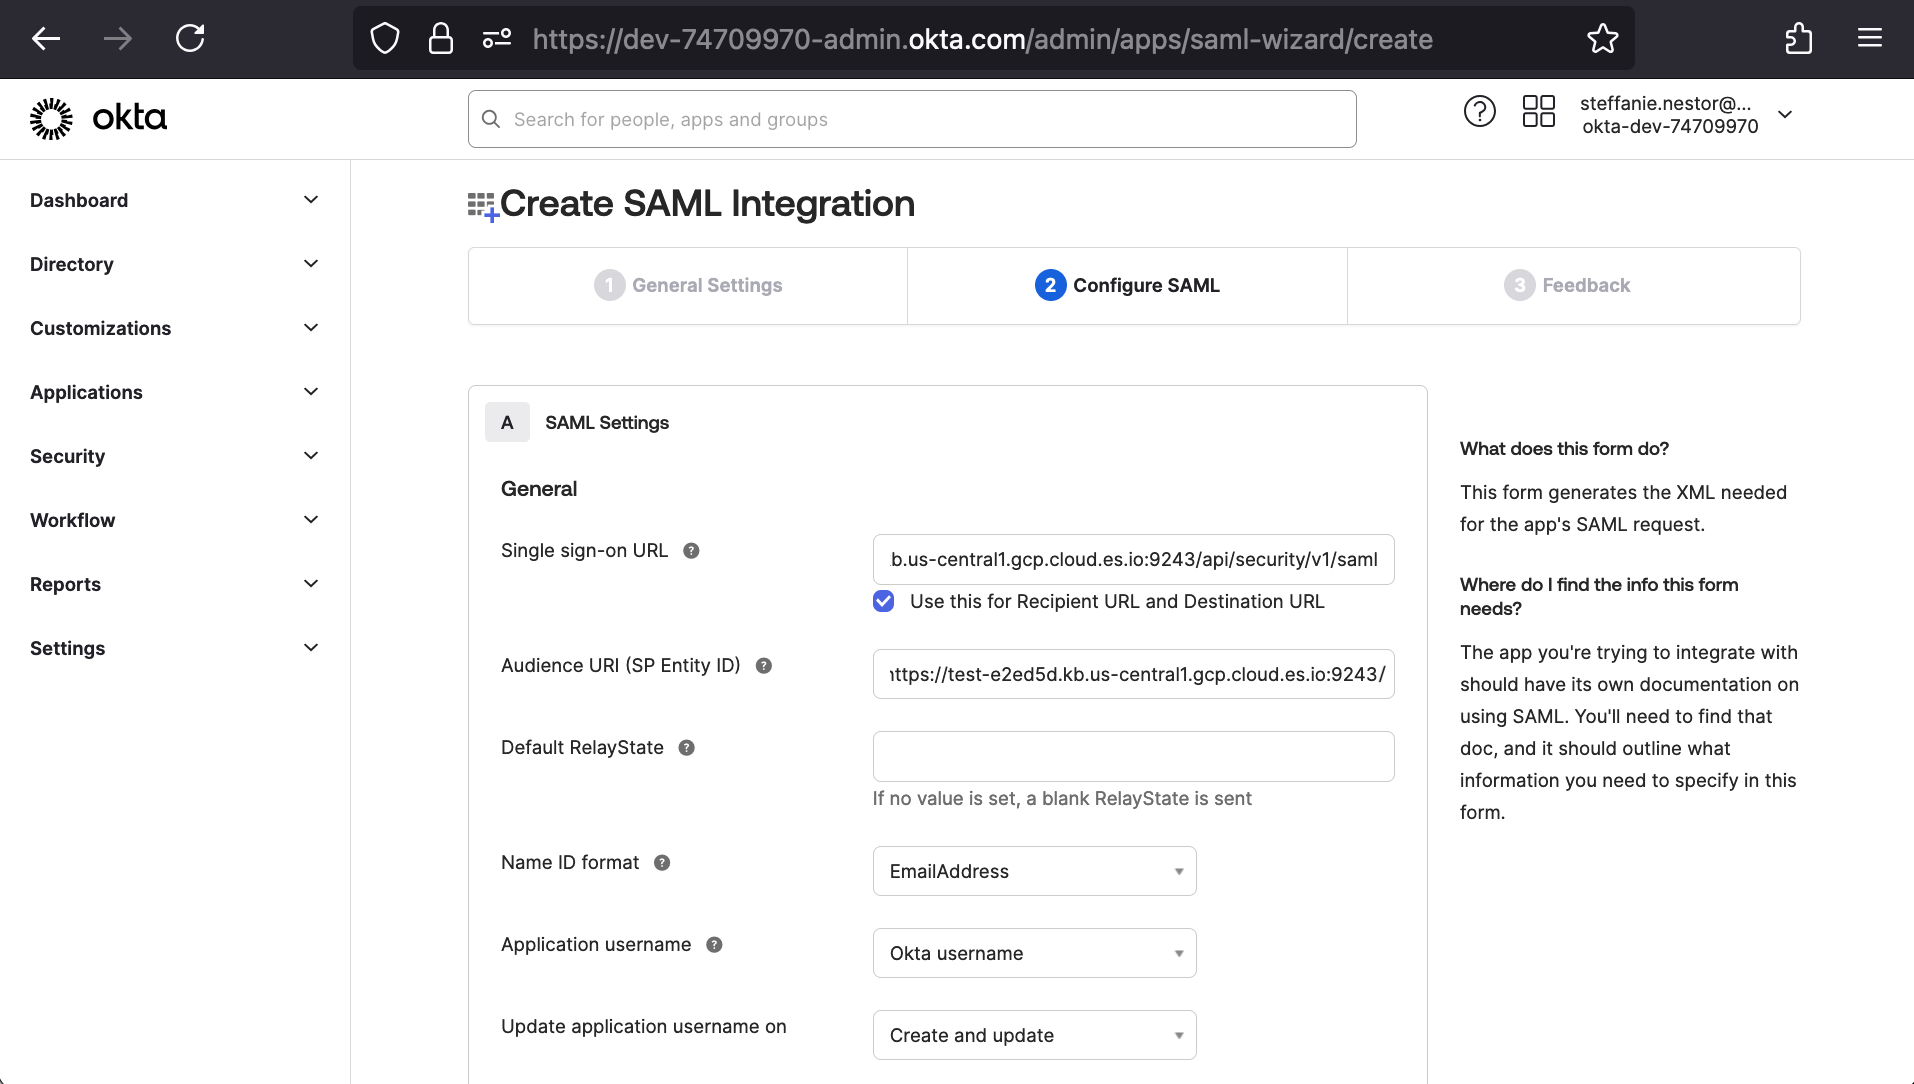Open the Name ID format dropdown

coord(1034,871)
